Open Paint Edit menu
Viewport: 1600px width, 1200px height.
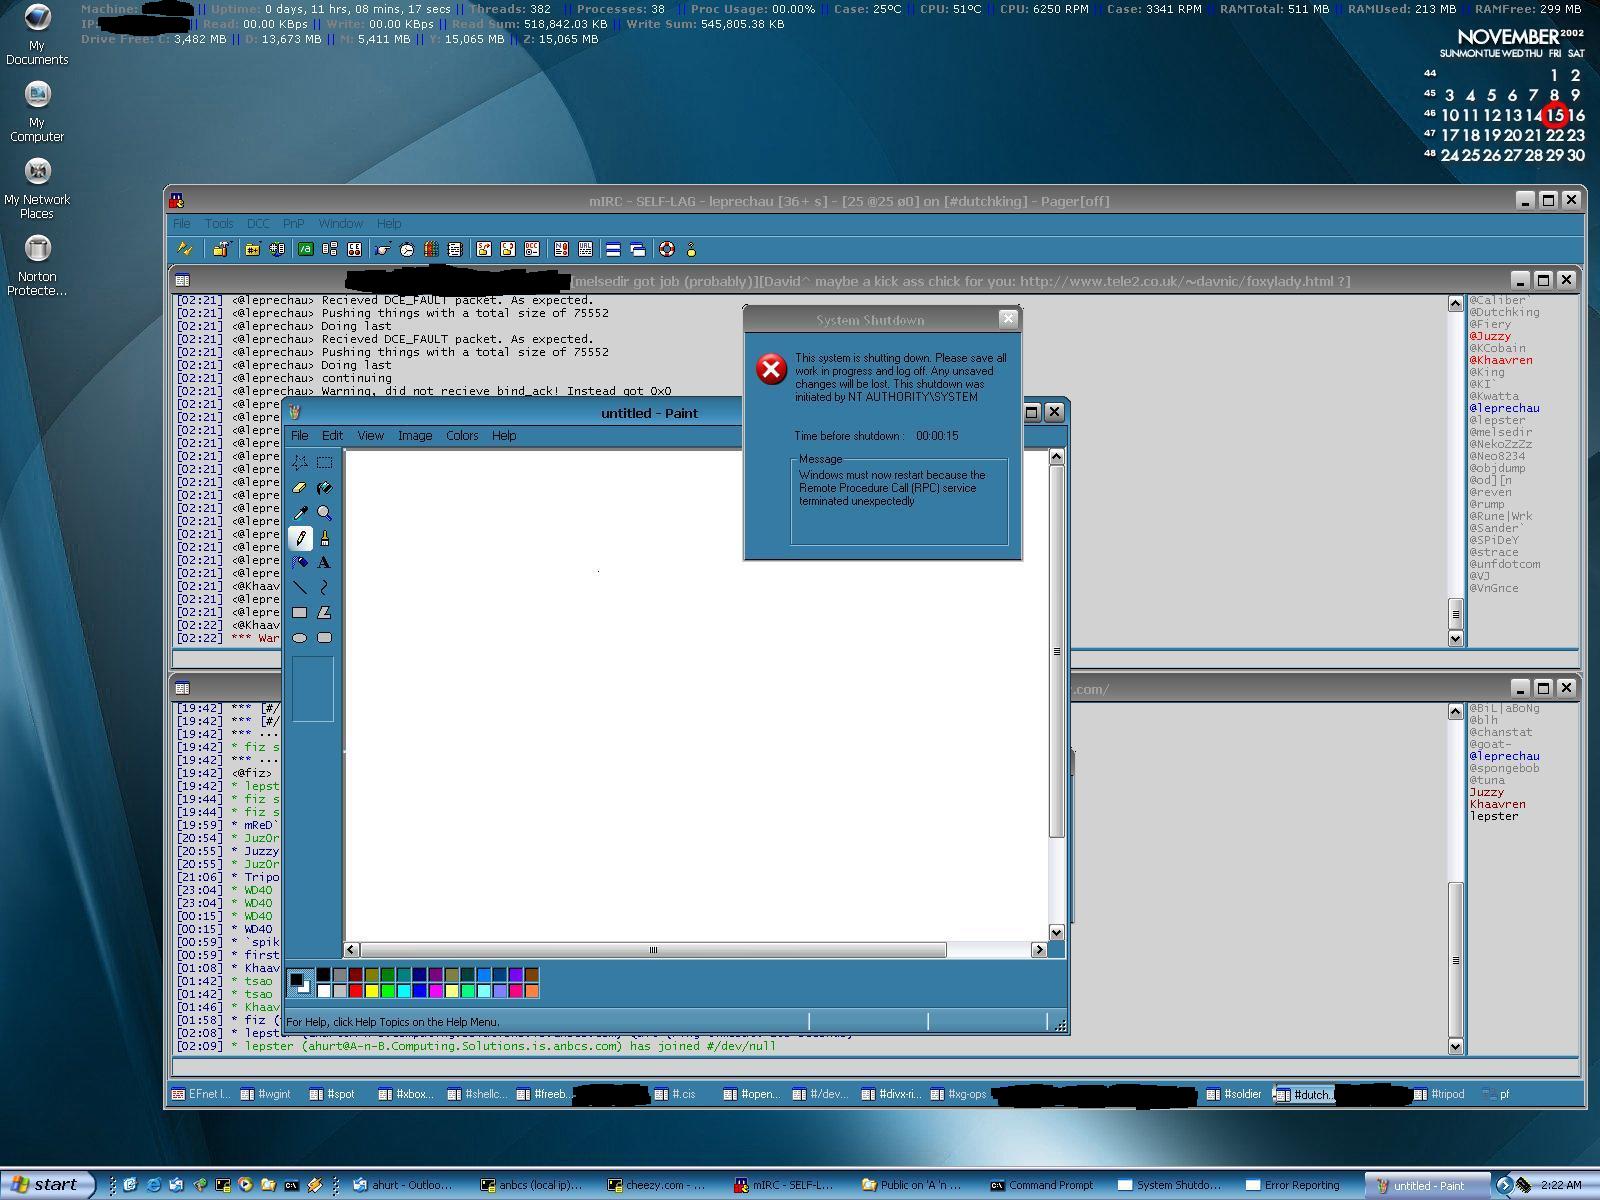click(x=332, y=435)
